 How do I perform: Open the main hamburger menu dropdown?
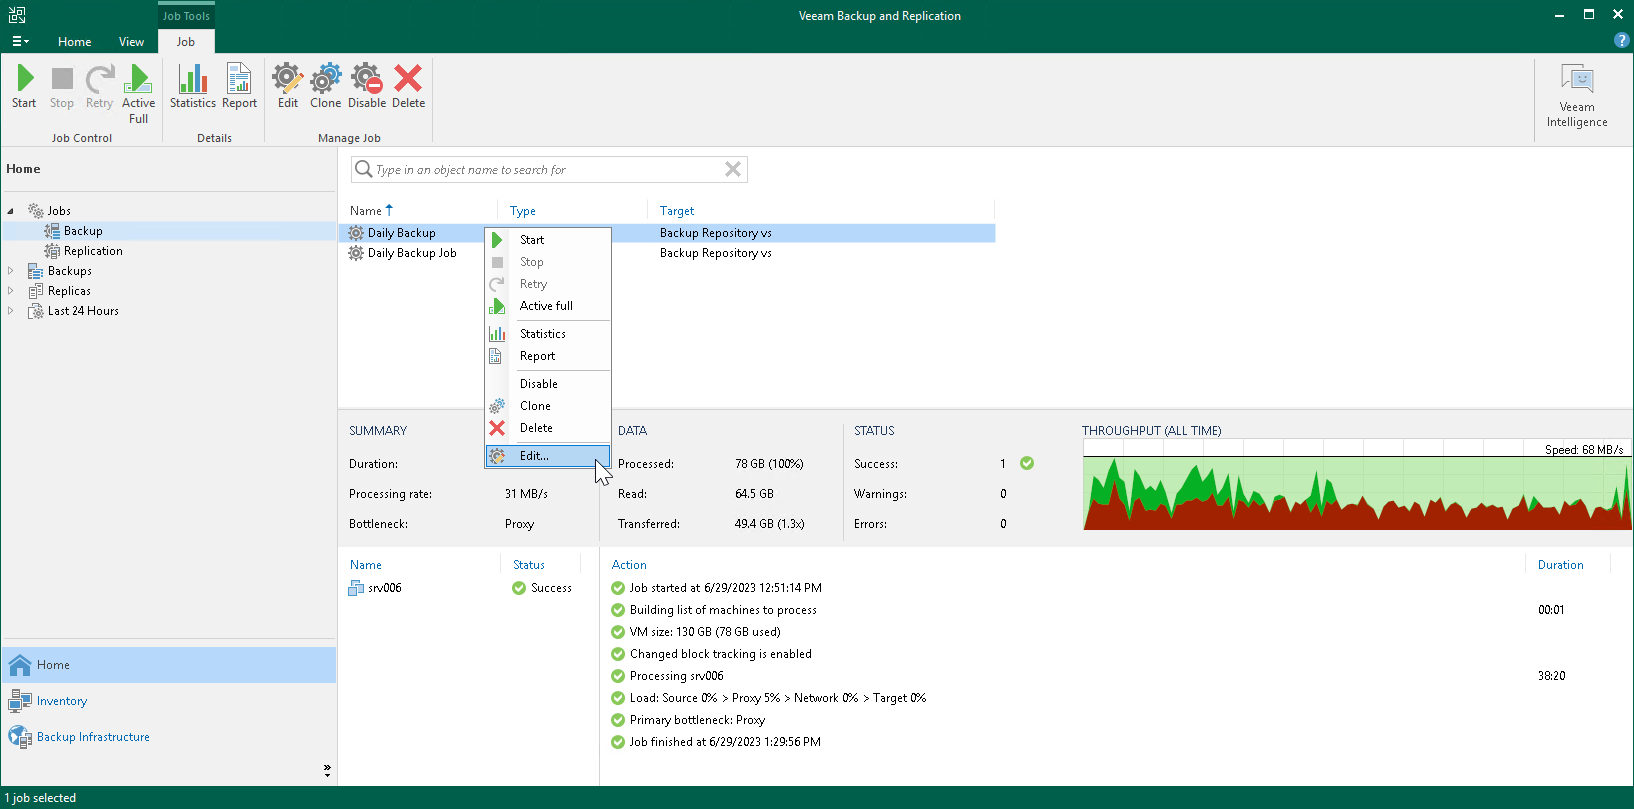coord(20,41)
